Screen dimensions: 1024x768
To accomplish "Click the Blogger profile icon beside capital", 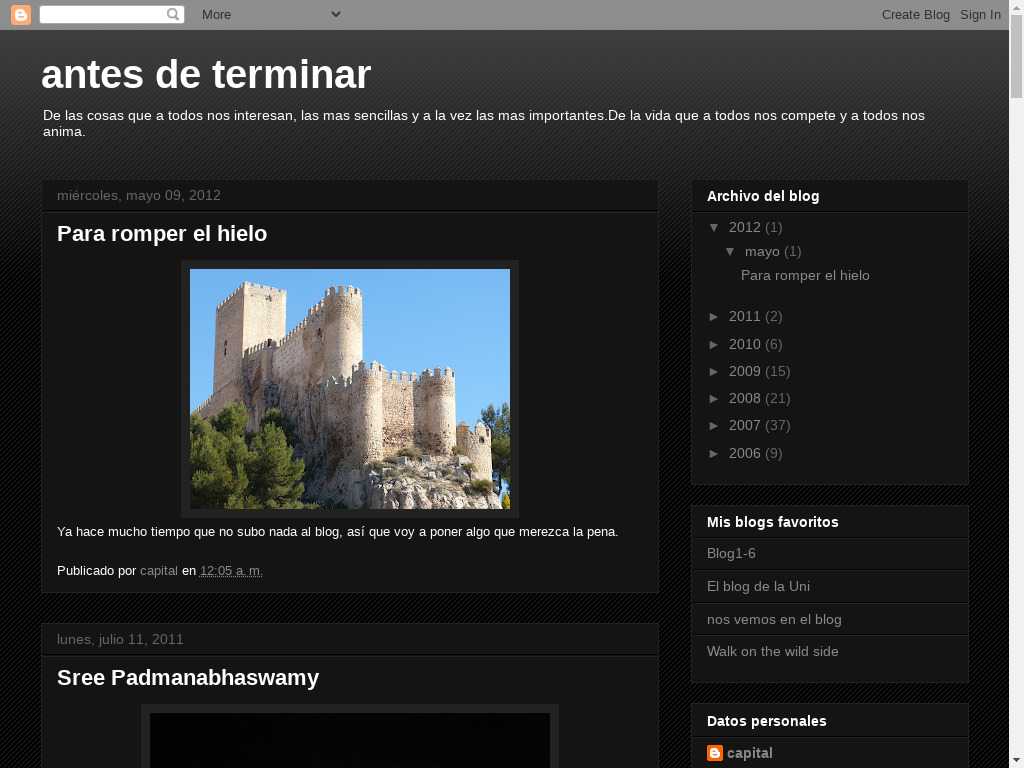I will pyautogui.click(x=715, y=753).
